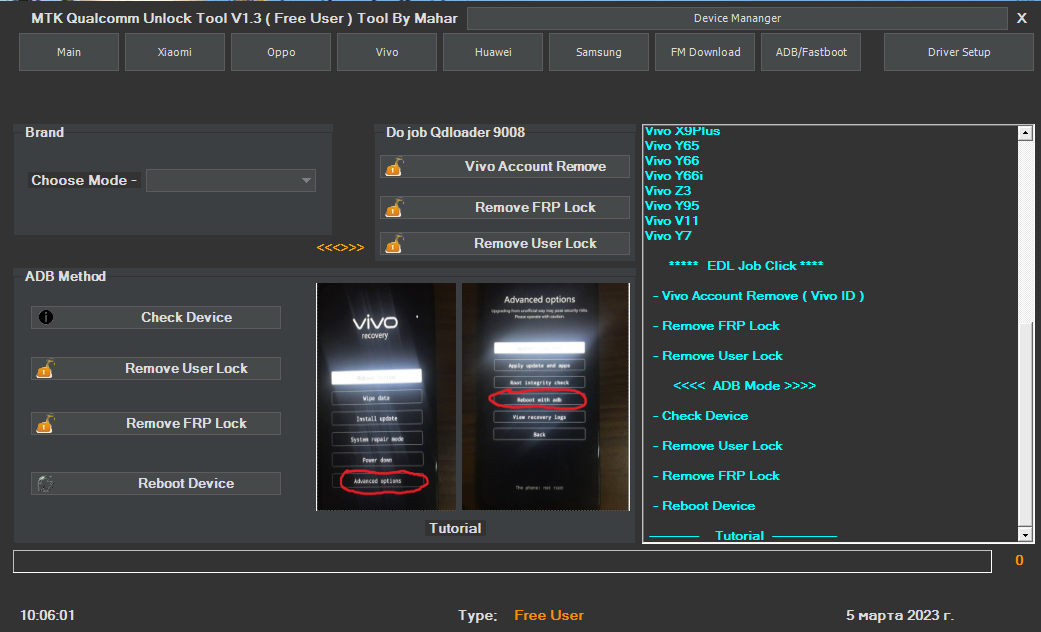The image size is (1041, 632).
Task: Click Remove FRP Lock under Qdloader 9008
Action: coord(505,208)
